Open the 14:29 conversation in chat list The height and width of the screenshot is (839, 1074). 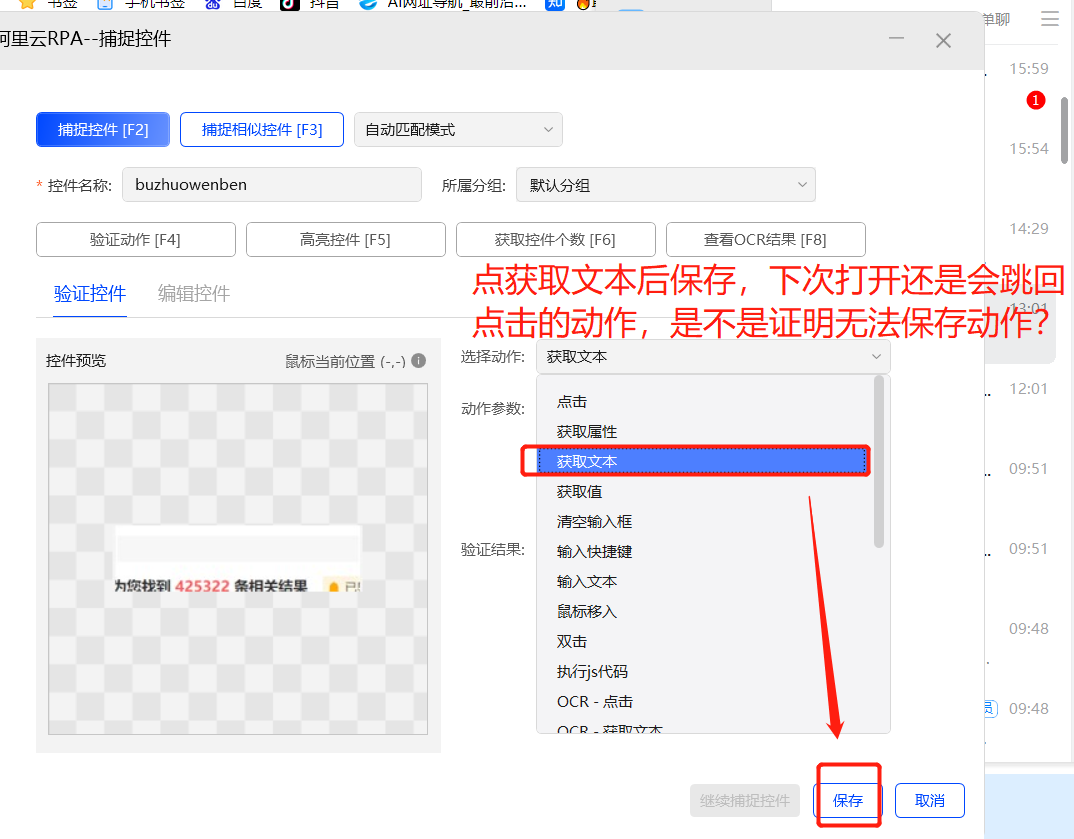pyautogui.click(x=1028, y=229)
